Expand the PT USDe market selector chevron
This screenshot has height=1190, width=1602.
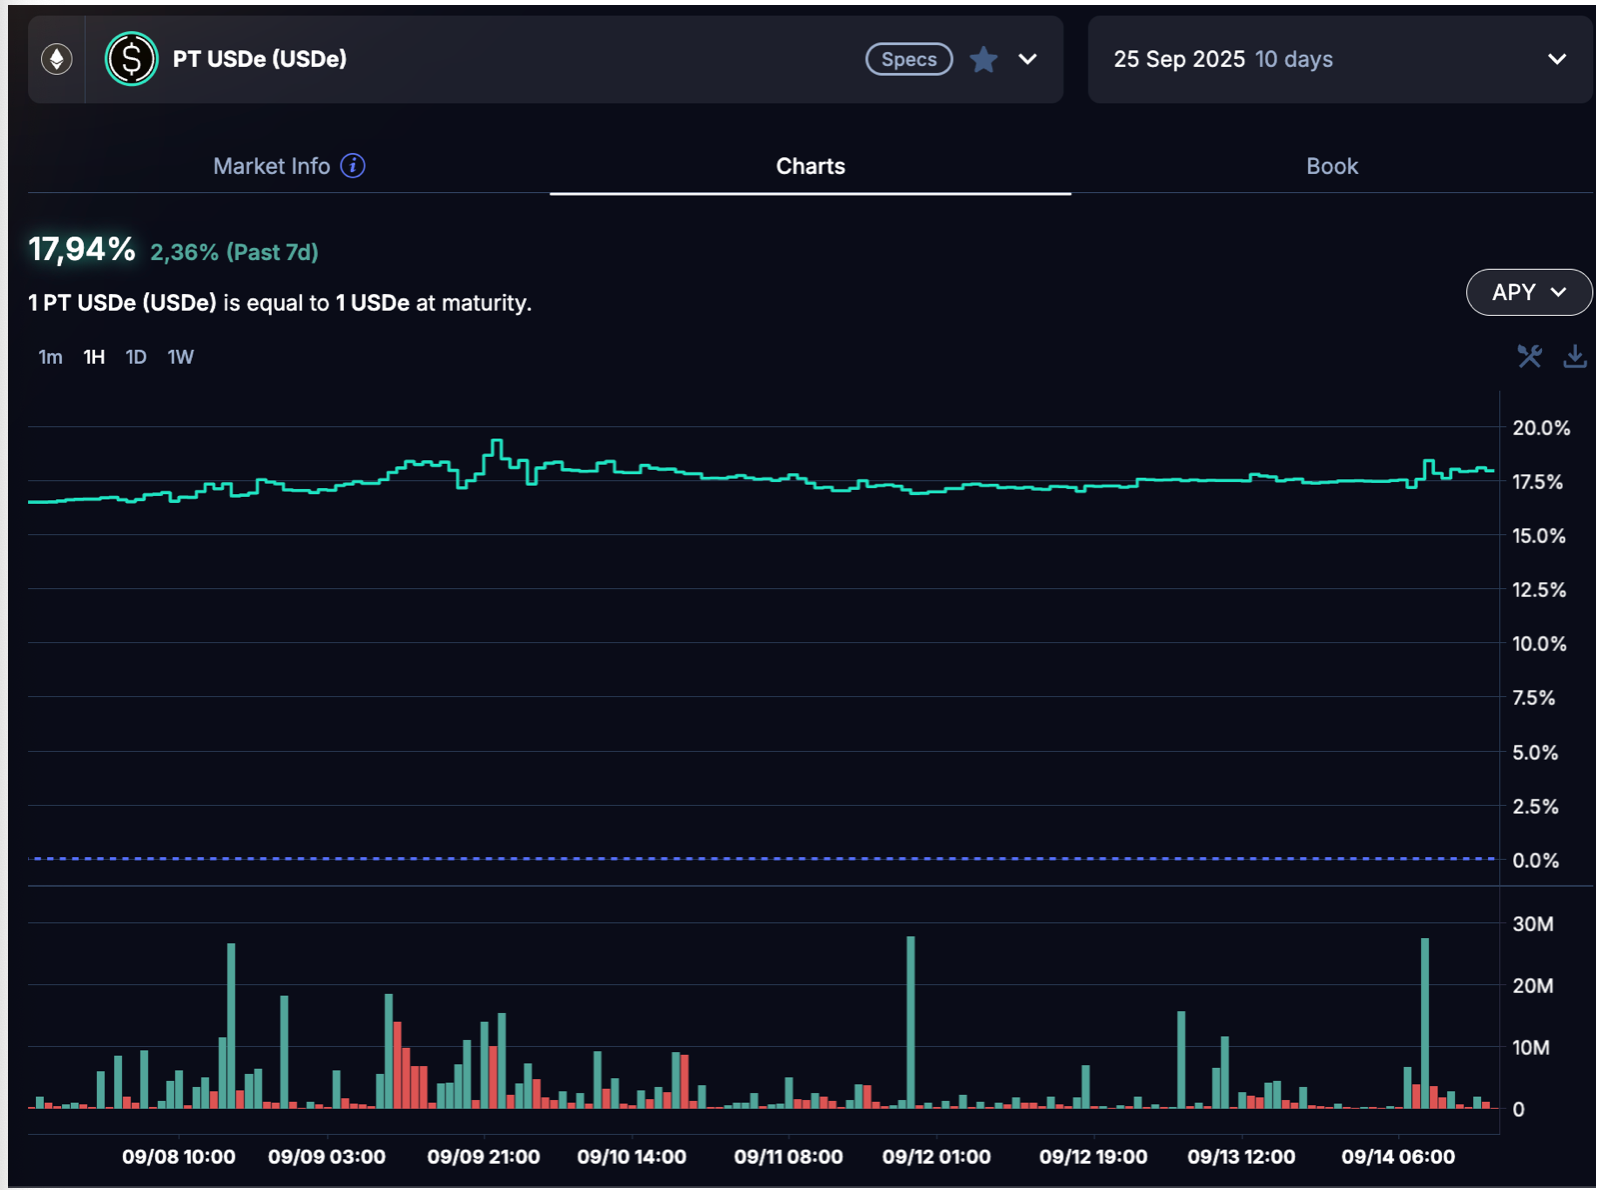[1028, 60]
